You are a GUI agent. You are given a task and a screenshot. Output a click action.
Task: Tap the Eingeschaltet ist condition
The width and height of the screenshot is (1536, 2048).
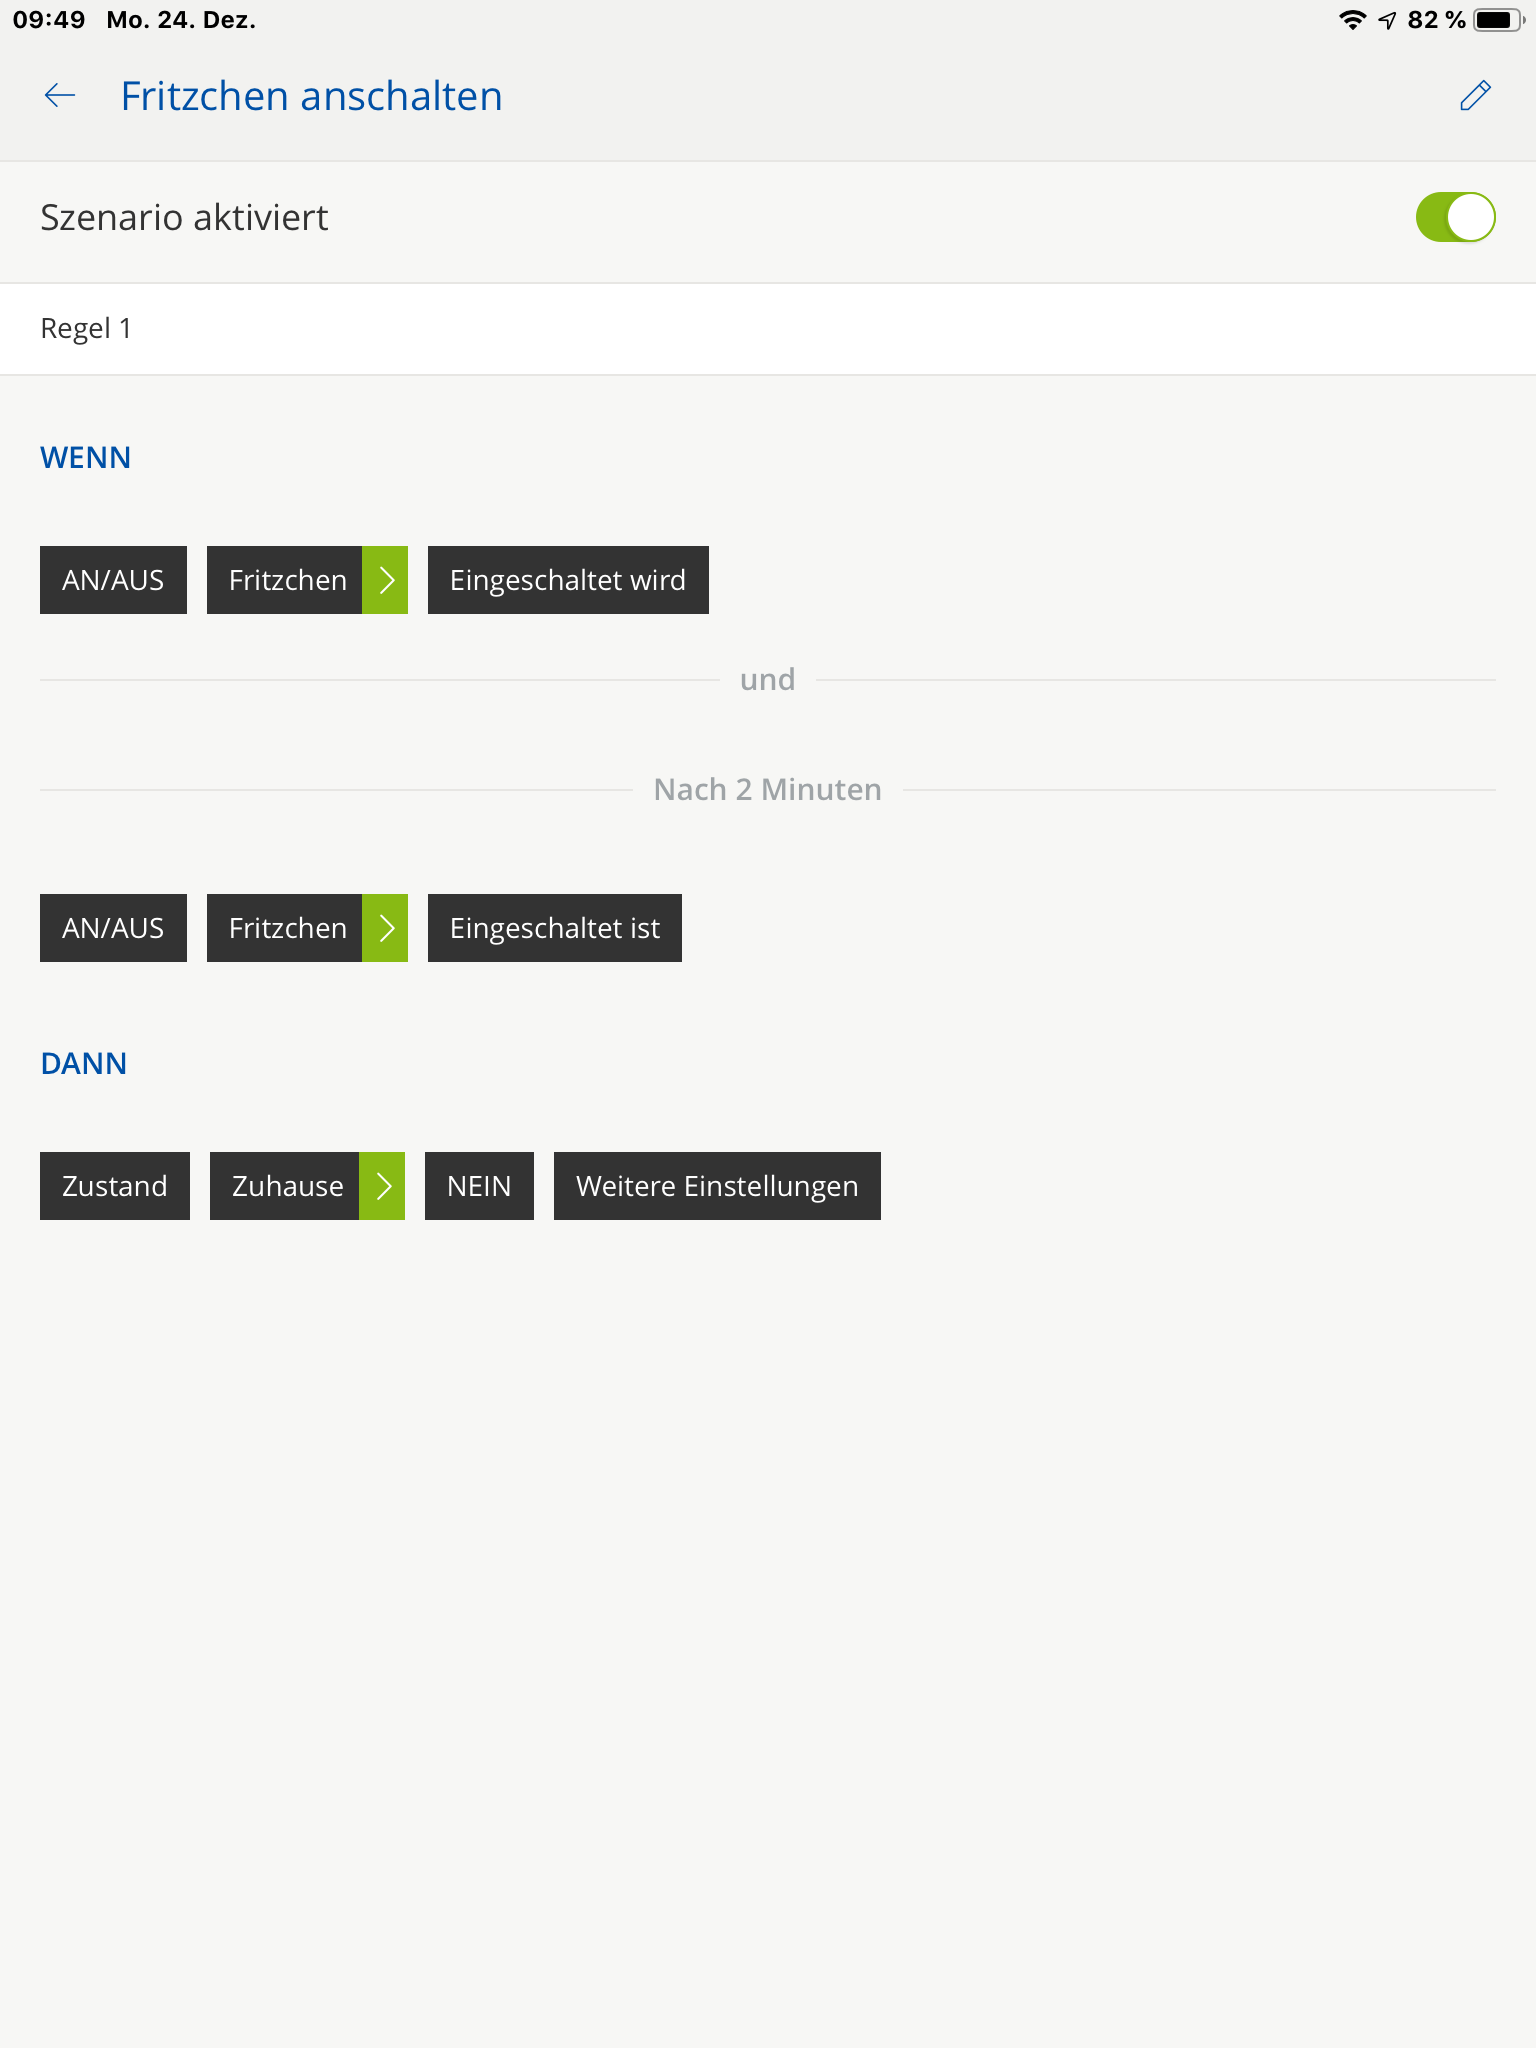(555, 928)
